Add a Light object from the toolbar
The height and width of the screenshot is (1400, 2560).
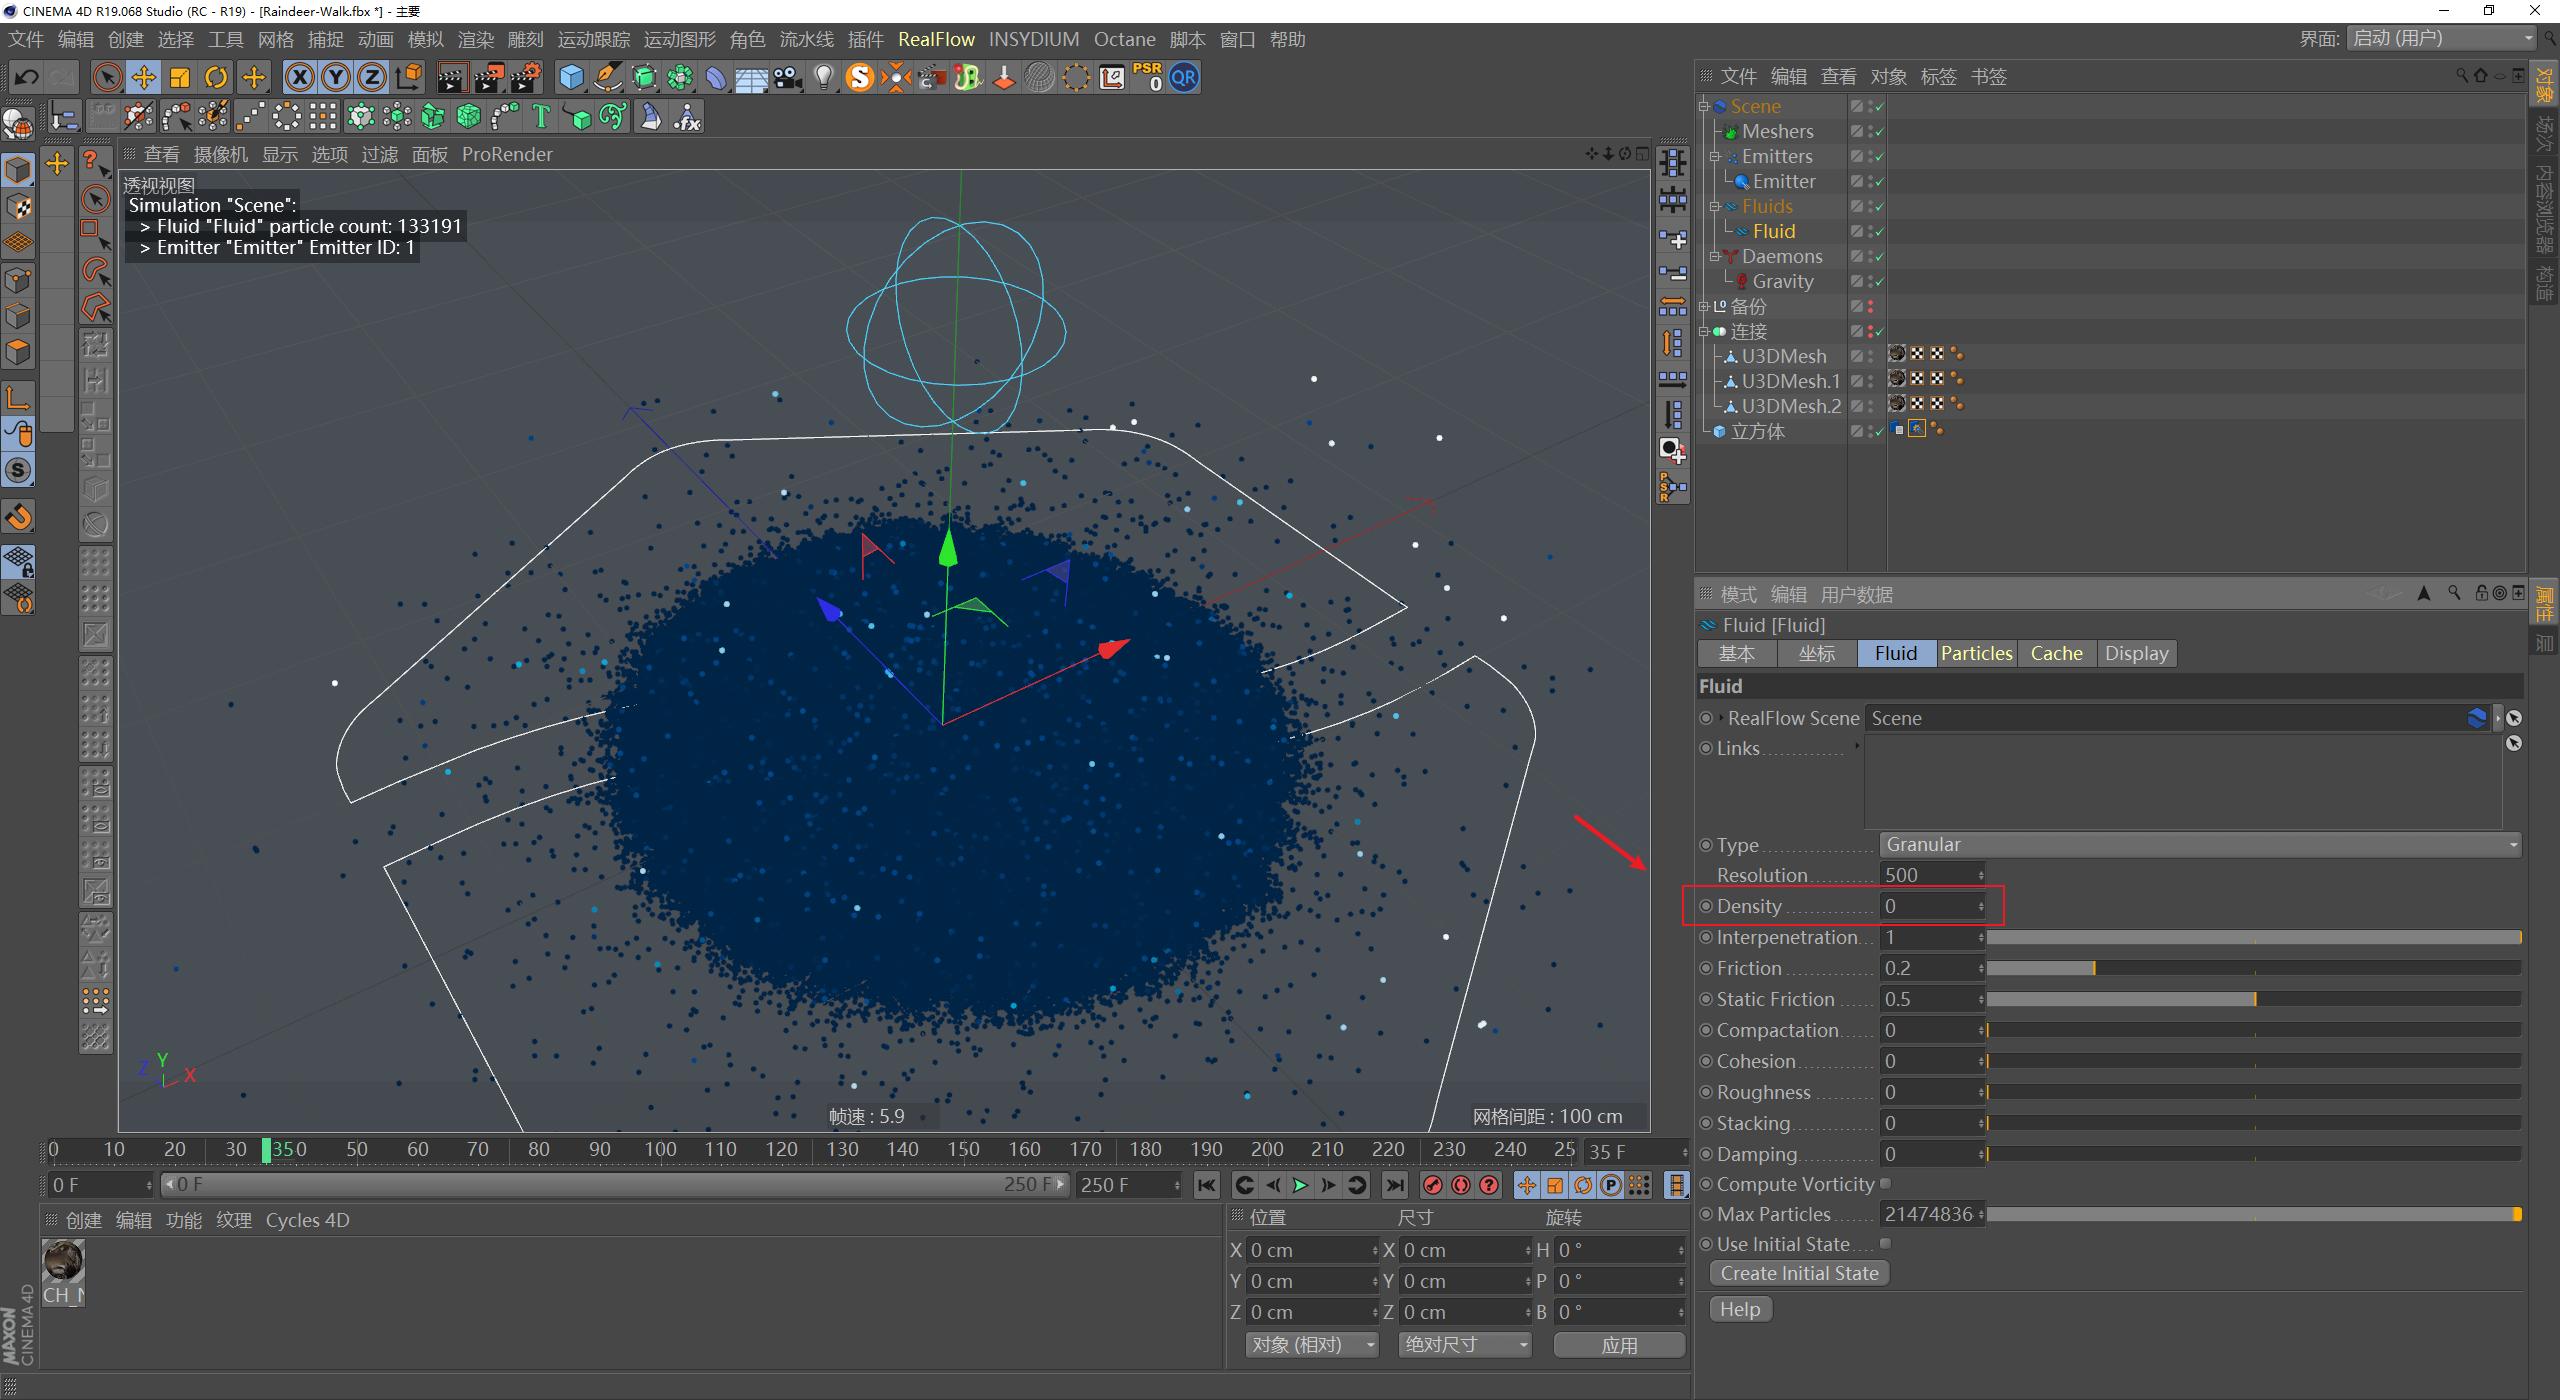tap(823, 78)
